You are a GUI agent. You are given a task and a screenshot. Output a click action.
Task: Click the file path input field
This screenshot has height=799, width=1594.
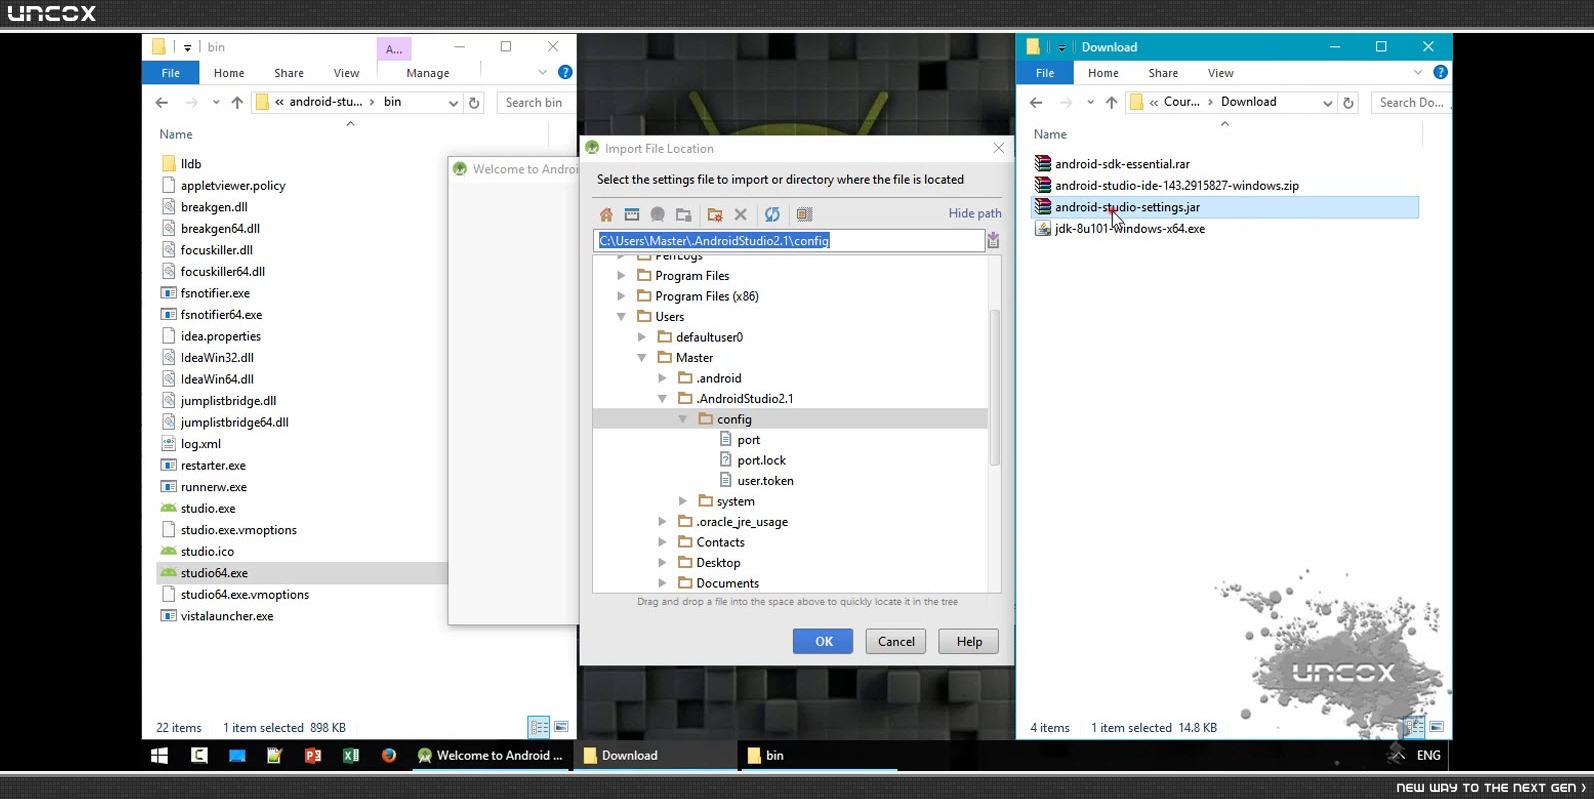tap(789, 240)
